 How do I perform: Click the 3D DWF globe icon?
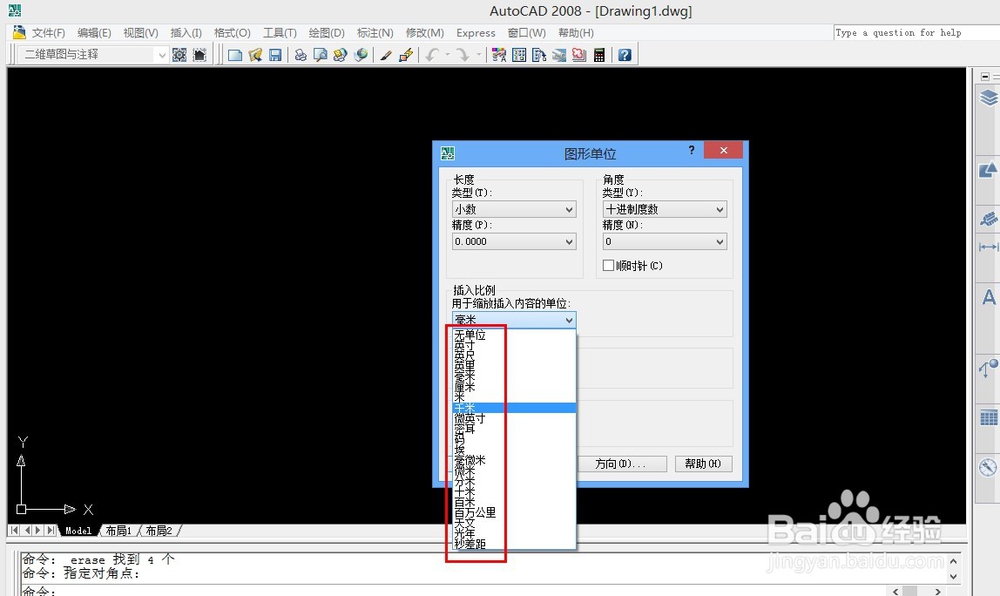[360, 55]
